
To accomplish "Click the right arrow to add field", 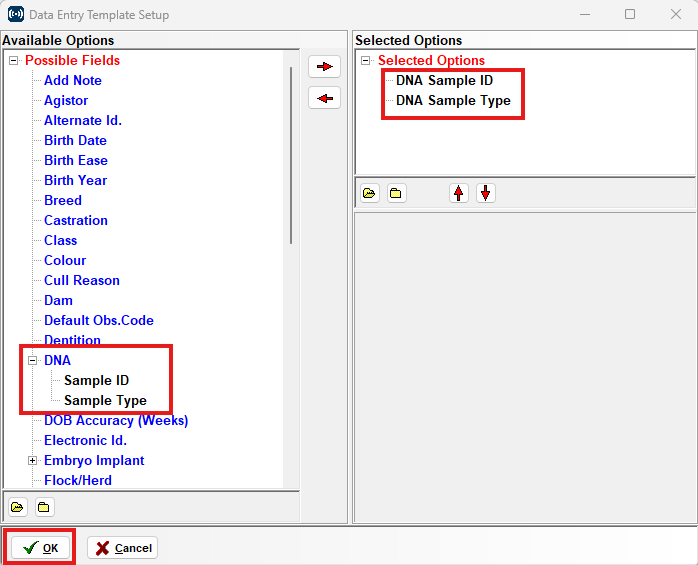I will (324, 67).
